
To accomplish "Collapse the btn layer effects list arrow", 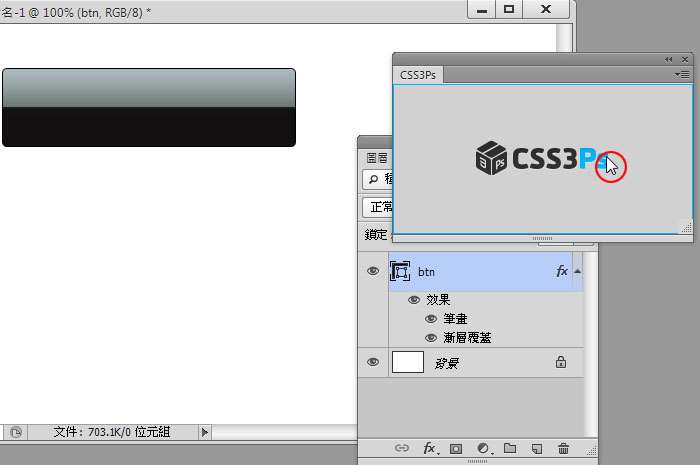I will (578, 271).
